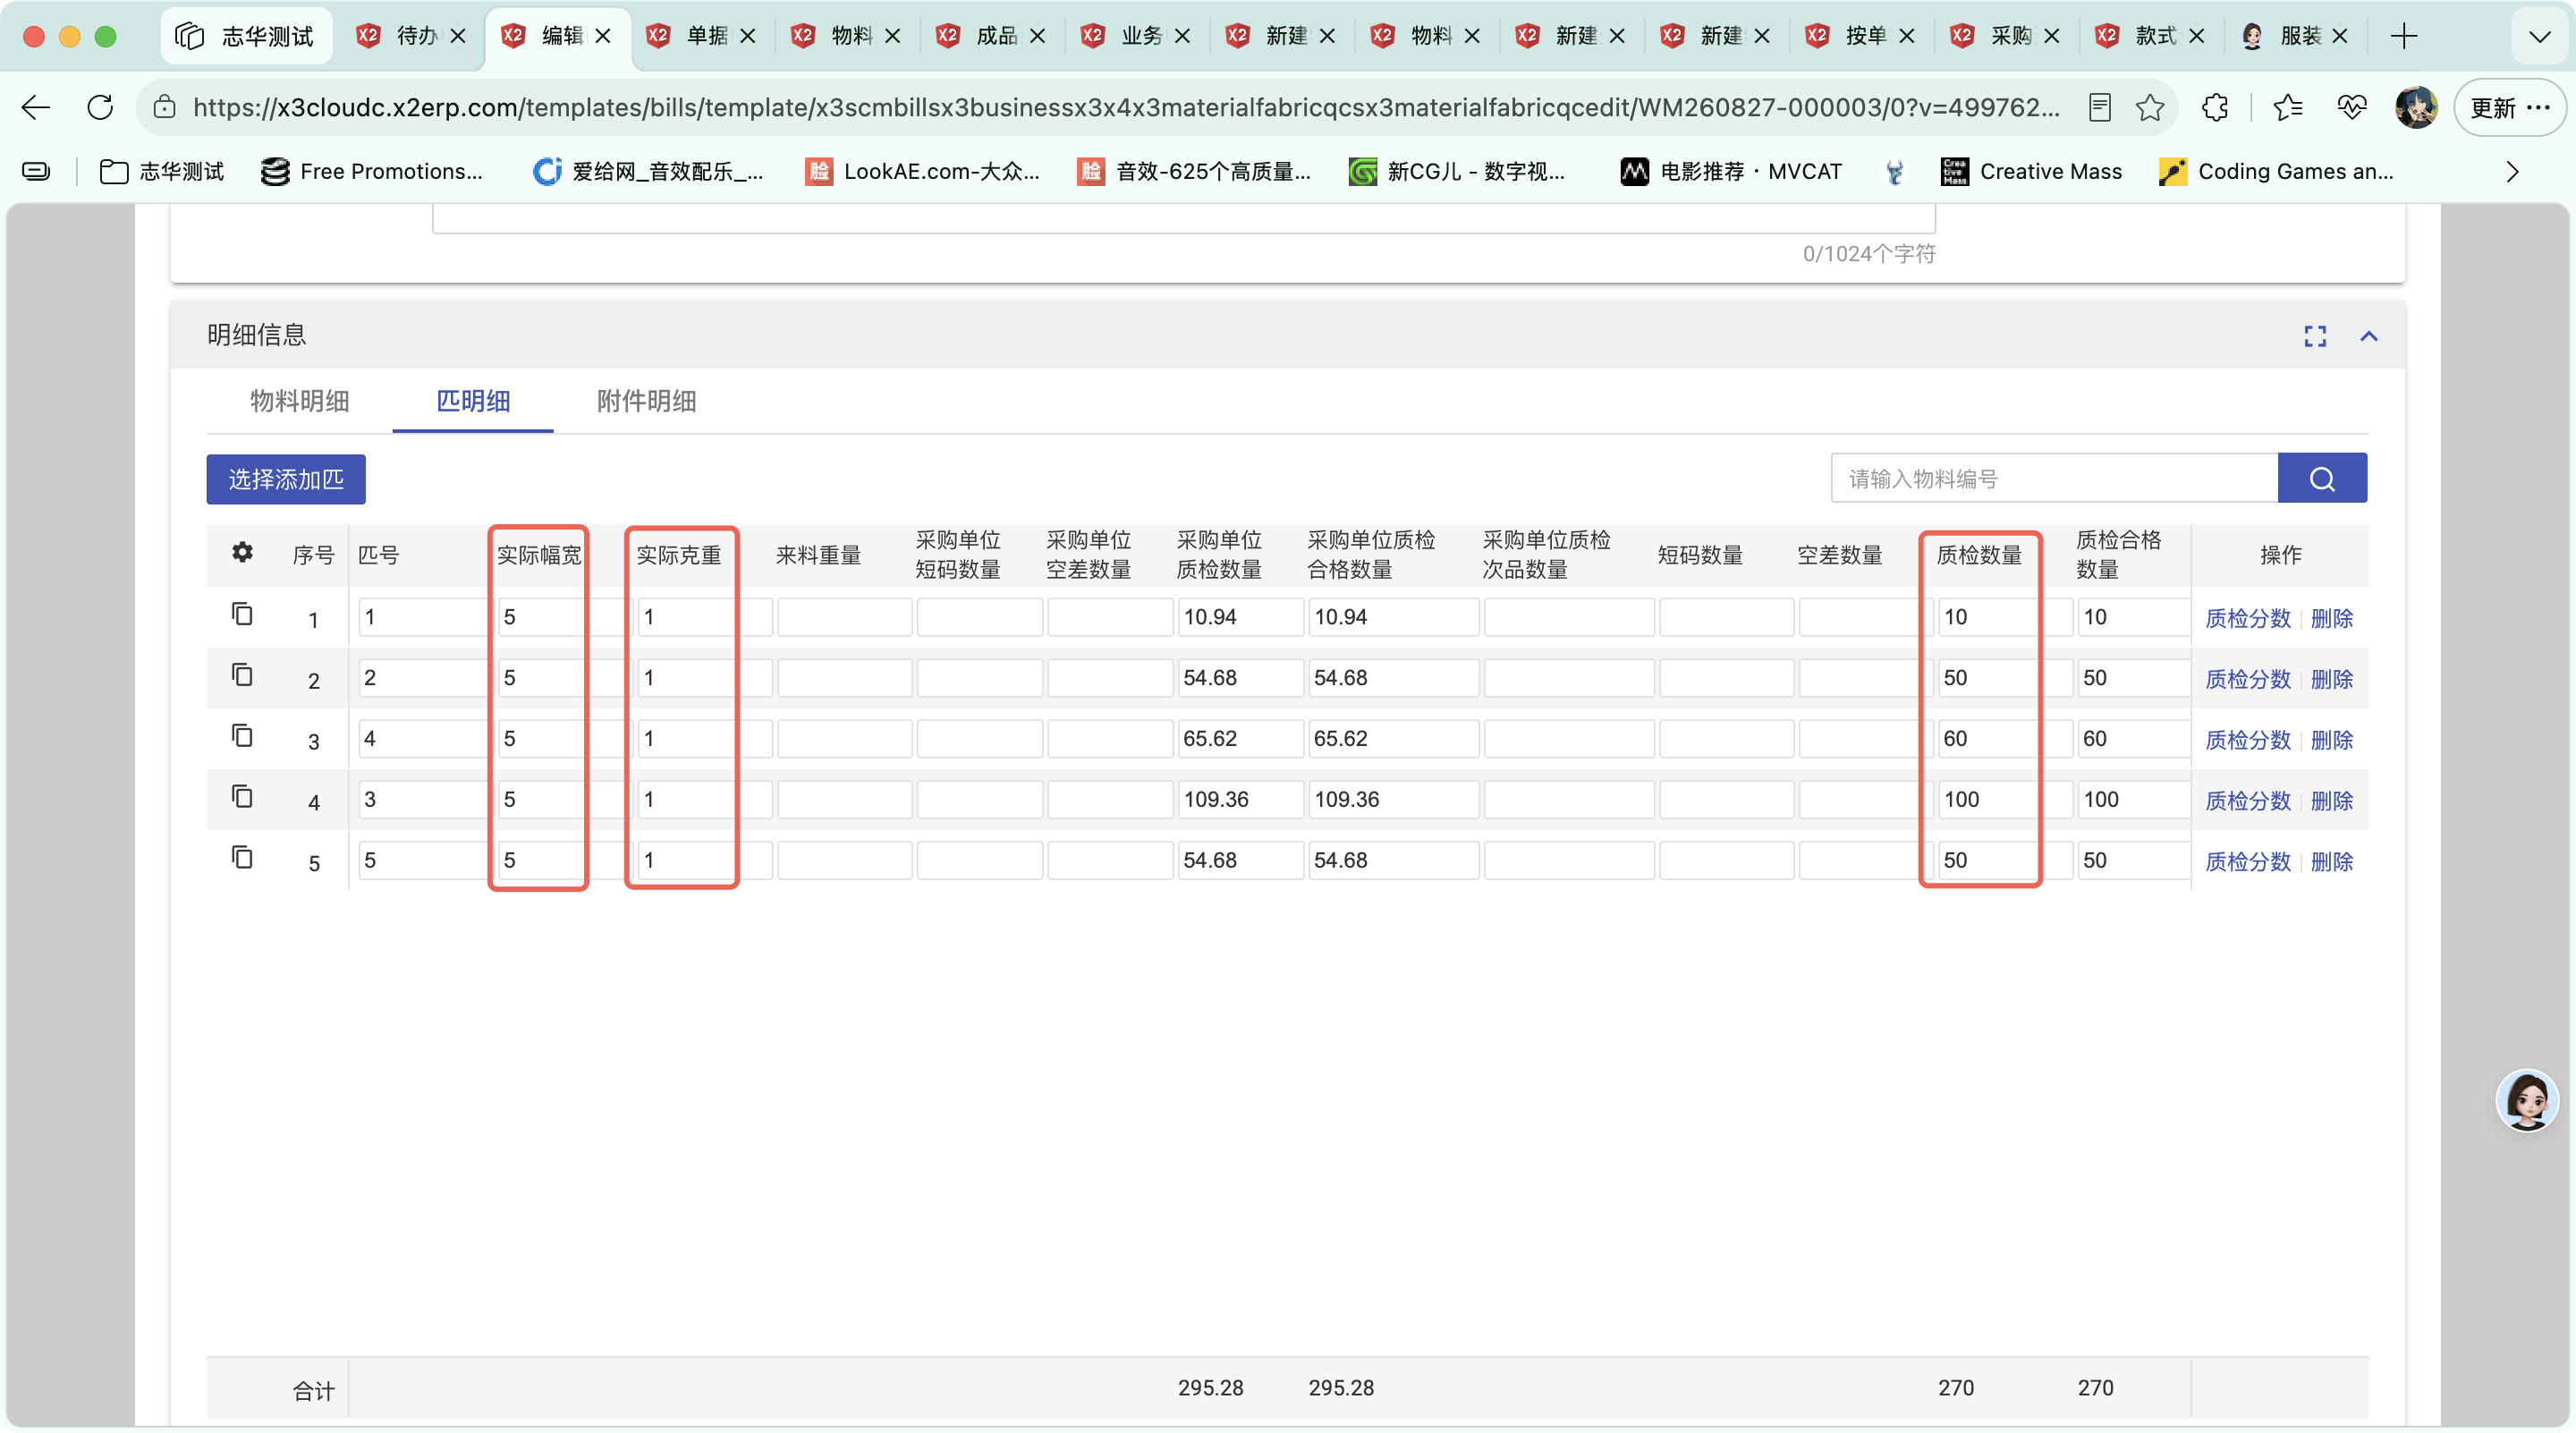This screenshot has width=2576, height=1433.
Task: Delete row 3 via 删除 link
Action: pyautogui.click(x=2332, y=740)
